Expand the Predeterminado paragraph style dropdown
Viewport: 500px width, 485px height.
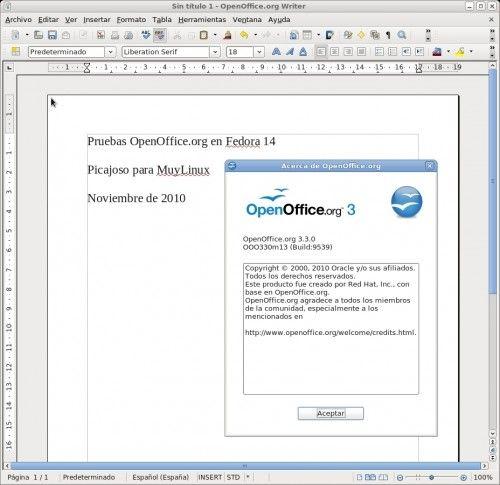pyautogui.click(x=110, y=52)
